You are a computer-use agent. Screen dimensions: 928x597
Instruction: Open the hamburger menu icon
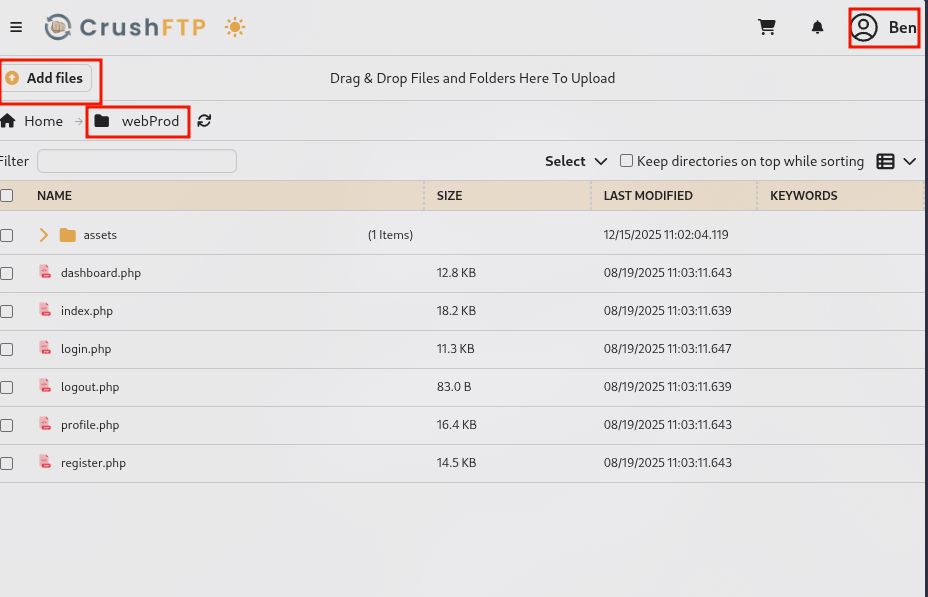tap(16, 27)
